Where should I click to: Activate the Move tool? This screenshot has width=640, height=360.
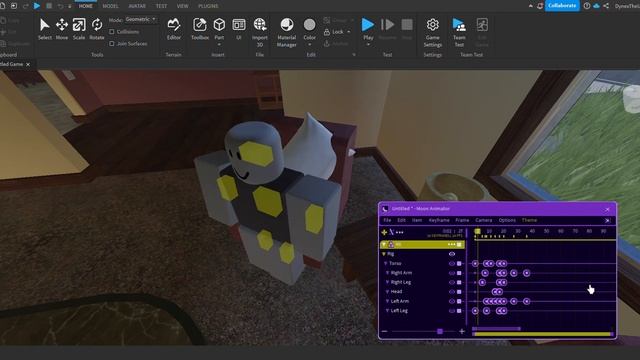pos(62,29)
